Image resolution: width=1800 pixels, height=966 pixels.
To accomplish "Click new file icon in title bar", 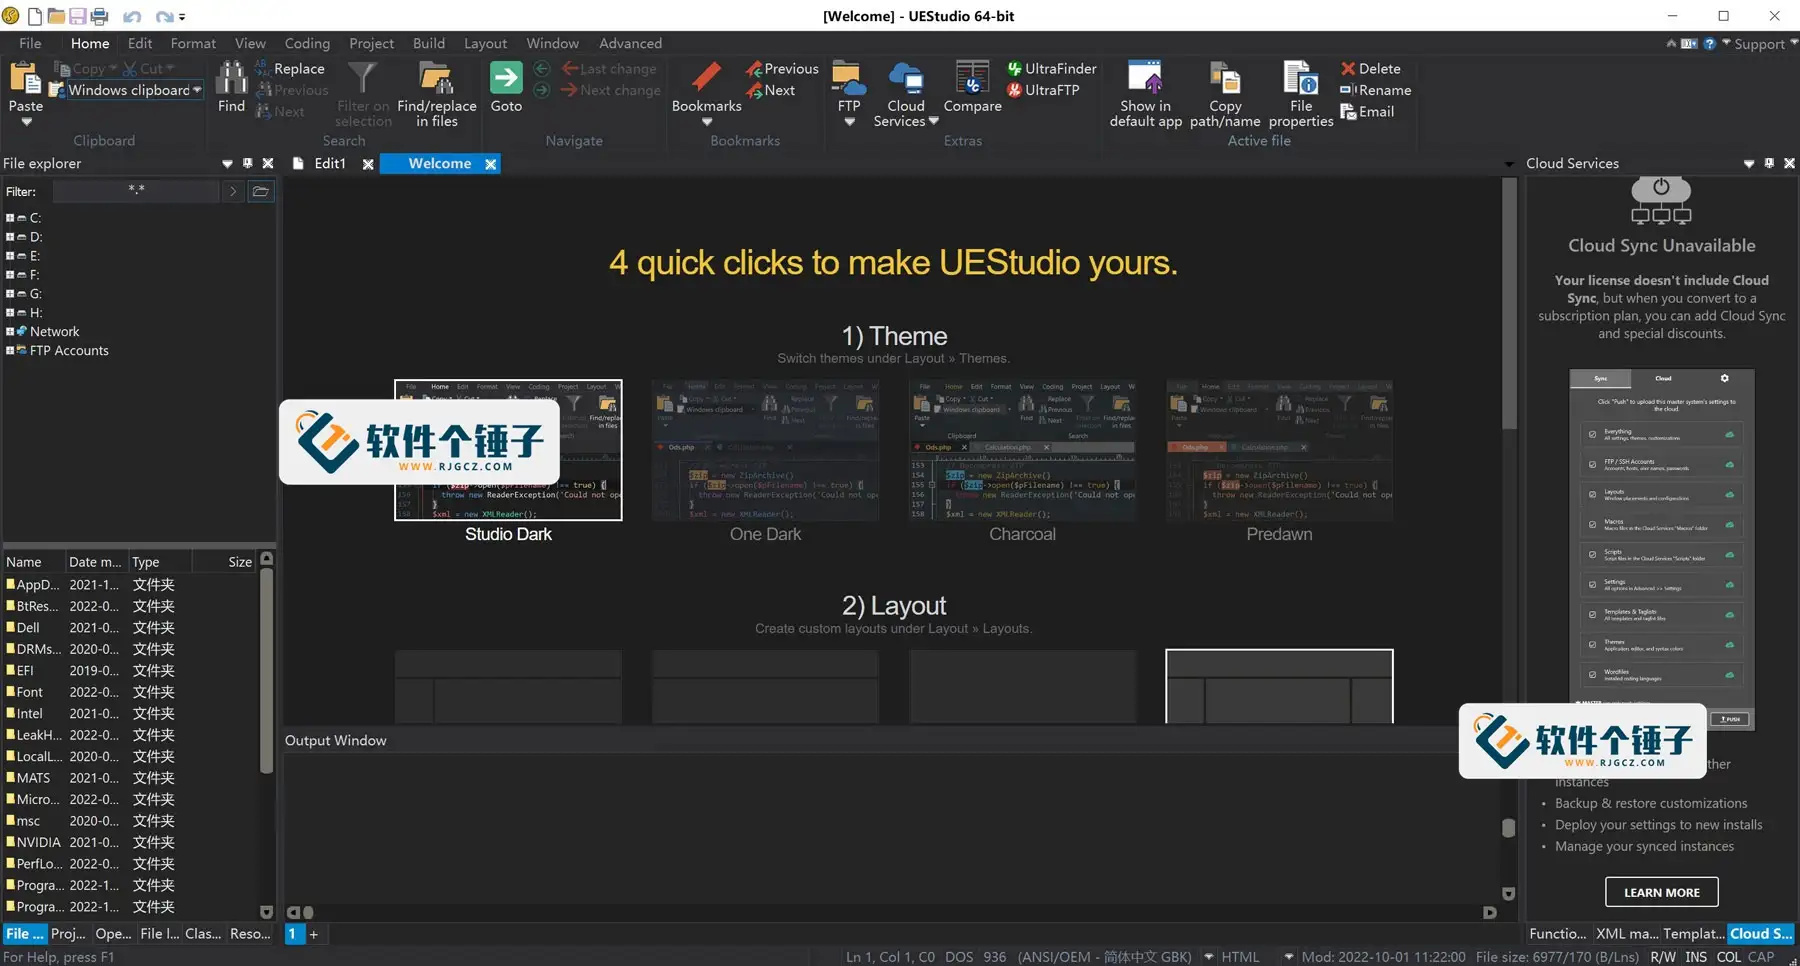I will click(35, 16).
